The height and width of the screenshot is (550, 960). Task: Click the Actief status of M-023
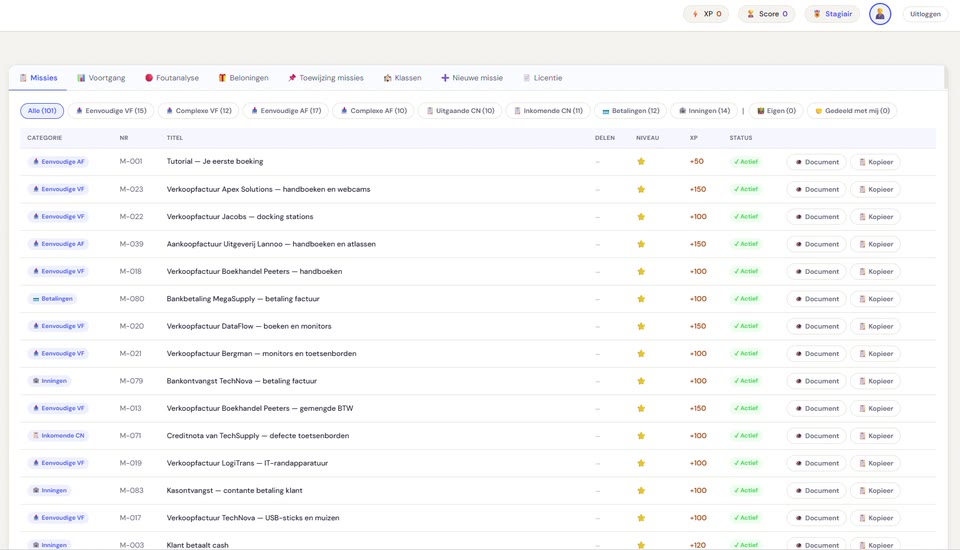pyautogui.click(x=746, y=189)
